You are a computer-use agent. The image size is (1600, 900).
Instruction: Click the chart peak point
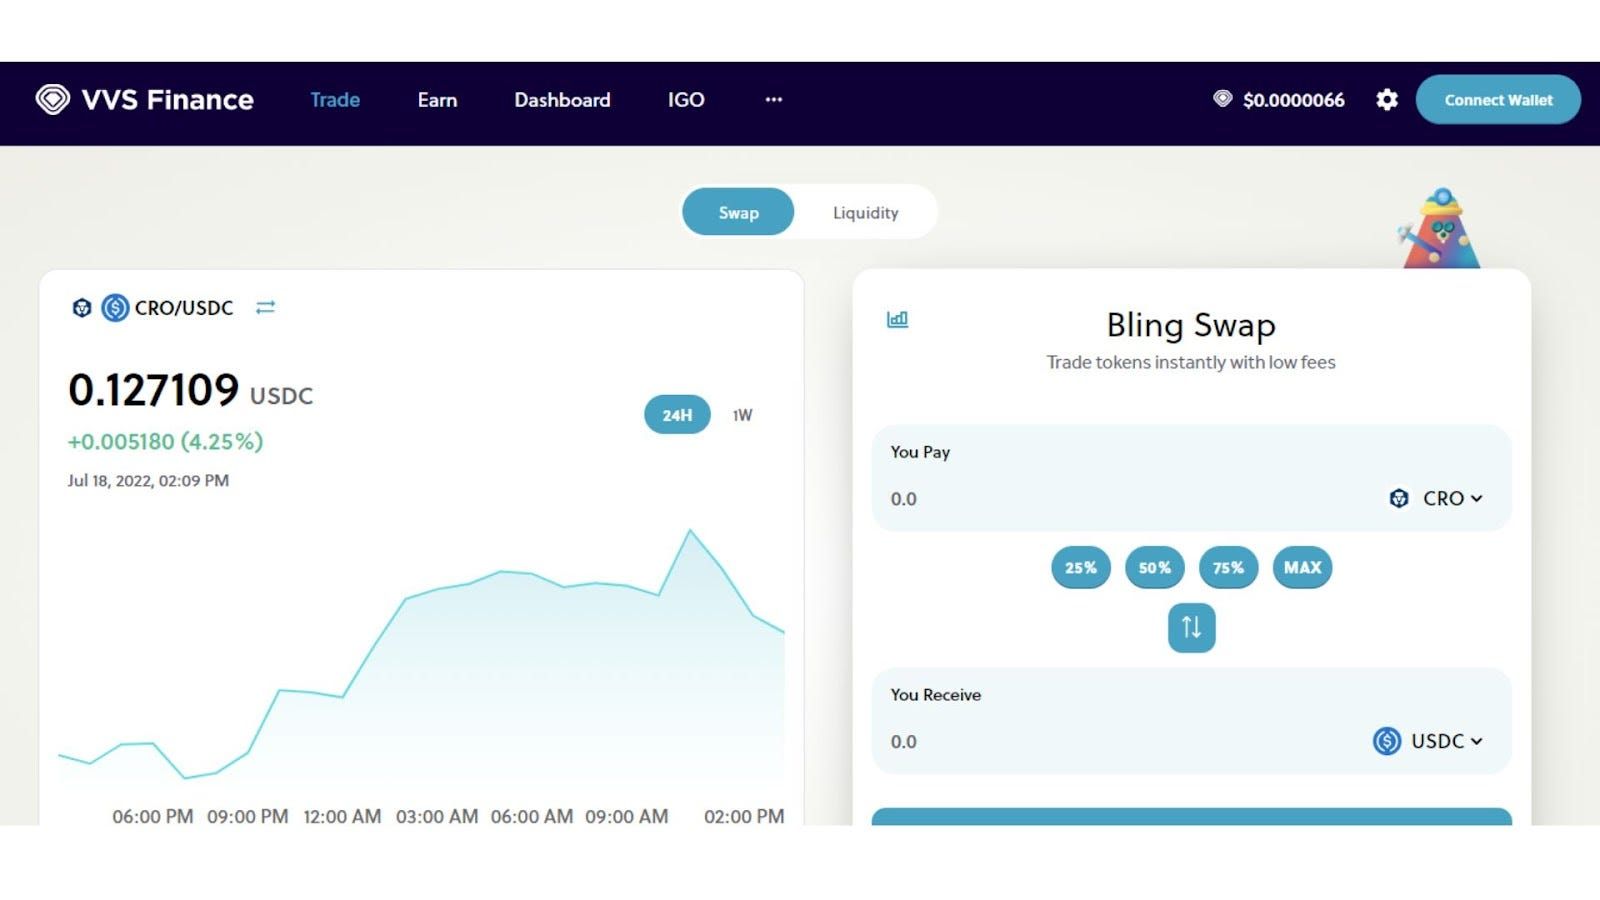tap(690, 530)
